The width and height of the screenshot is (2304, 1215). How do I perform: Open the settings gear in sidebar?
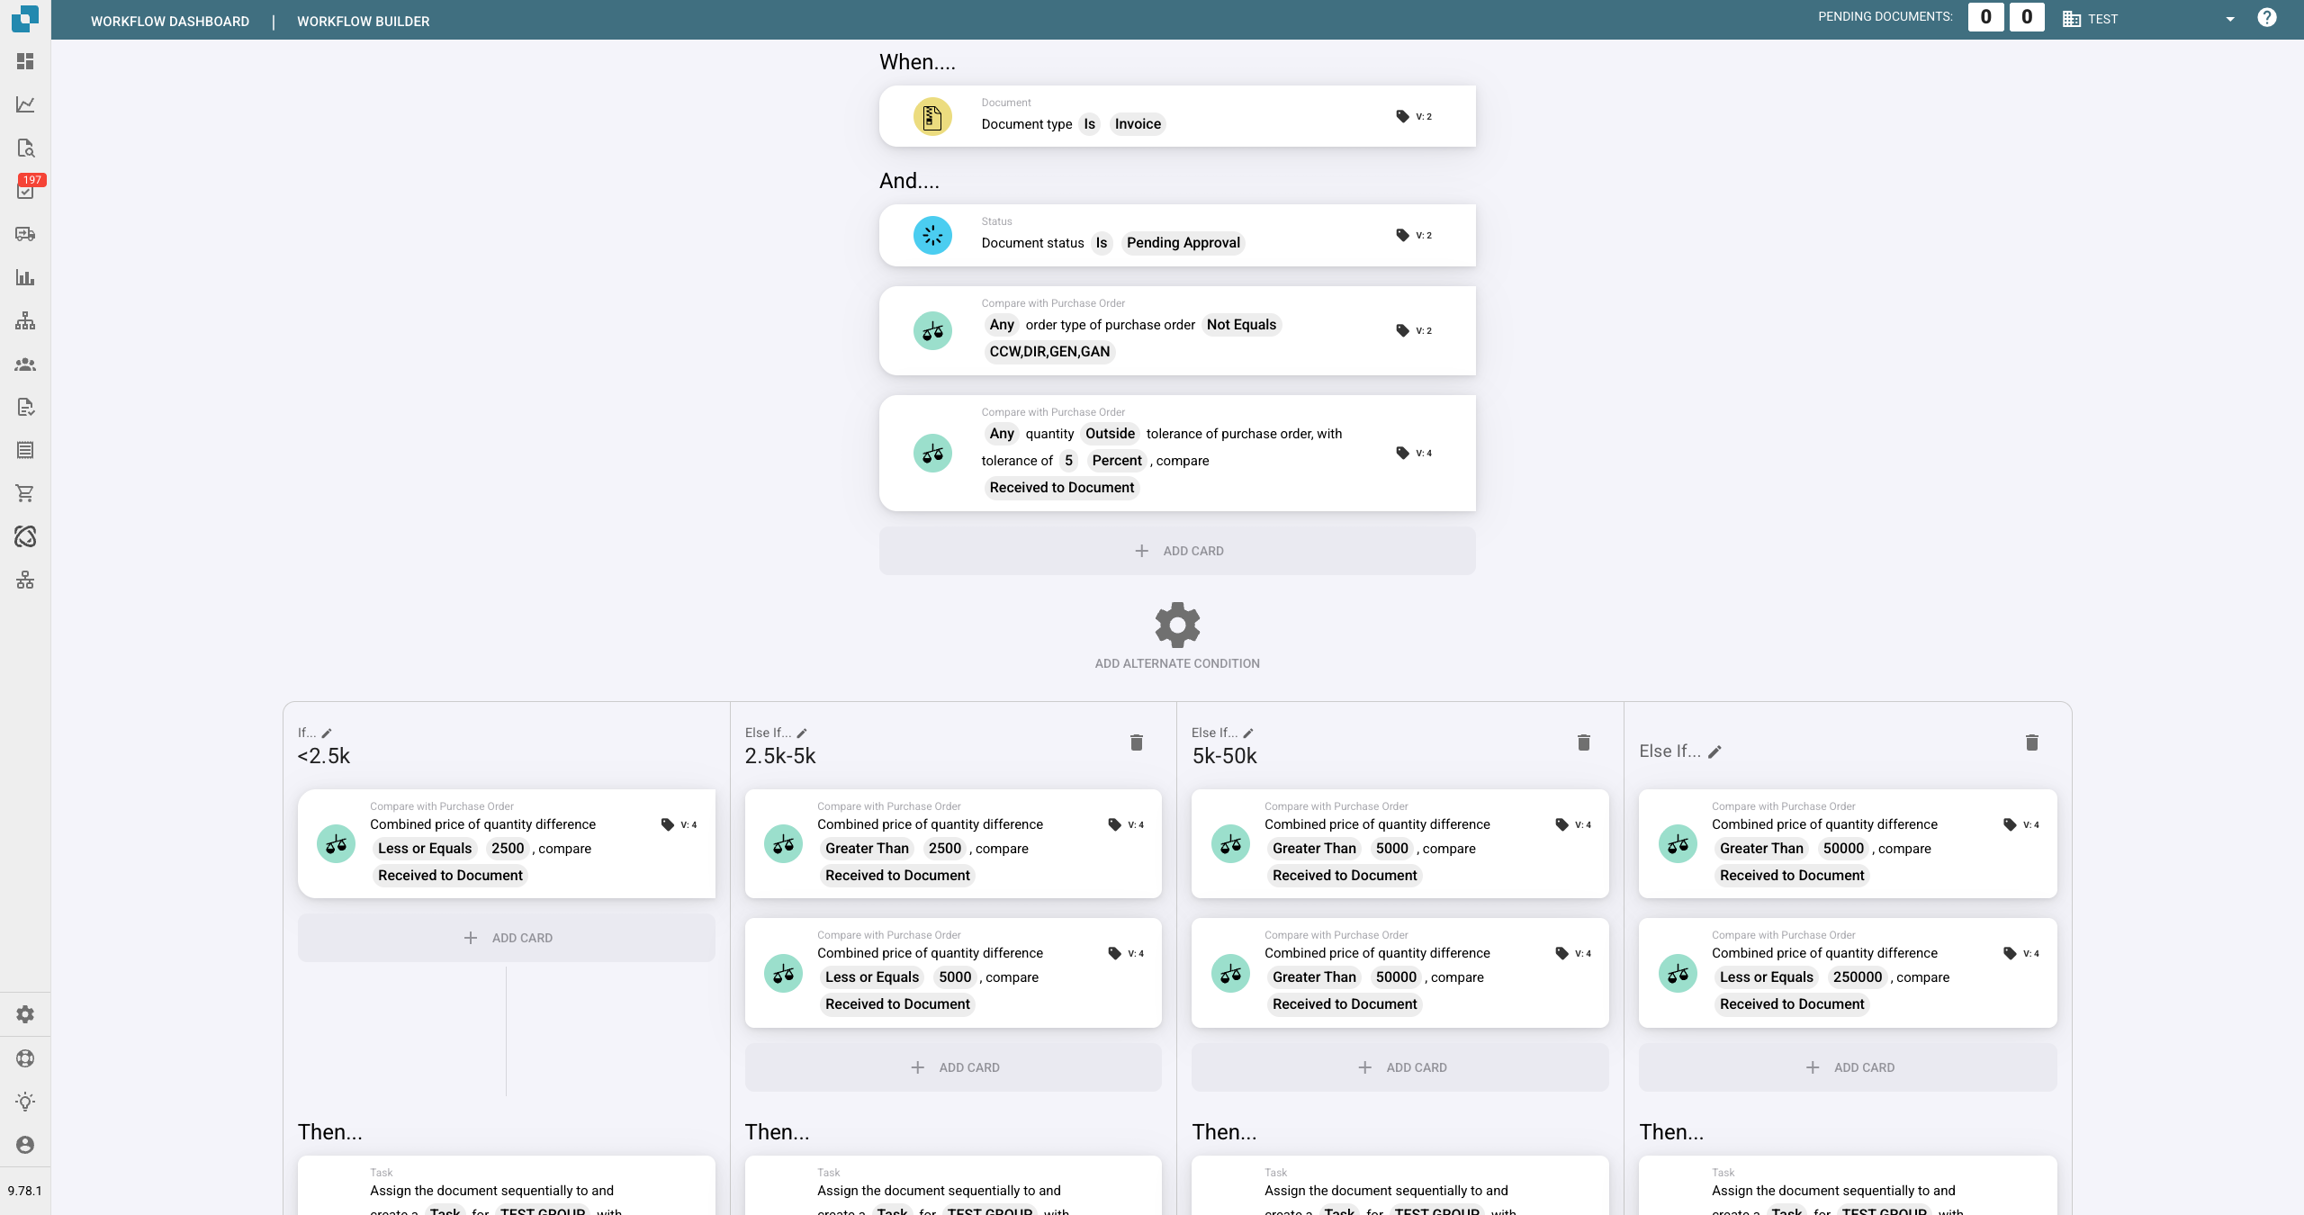pyautogui.click(x=25, y=1014)
